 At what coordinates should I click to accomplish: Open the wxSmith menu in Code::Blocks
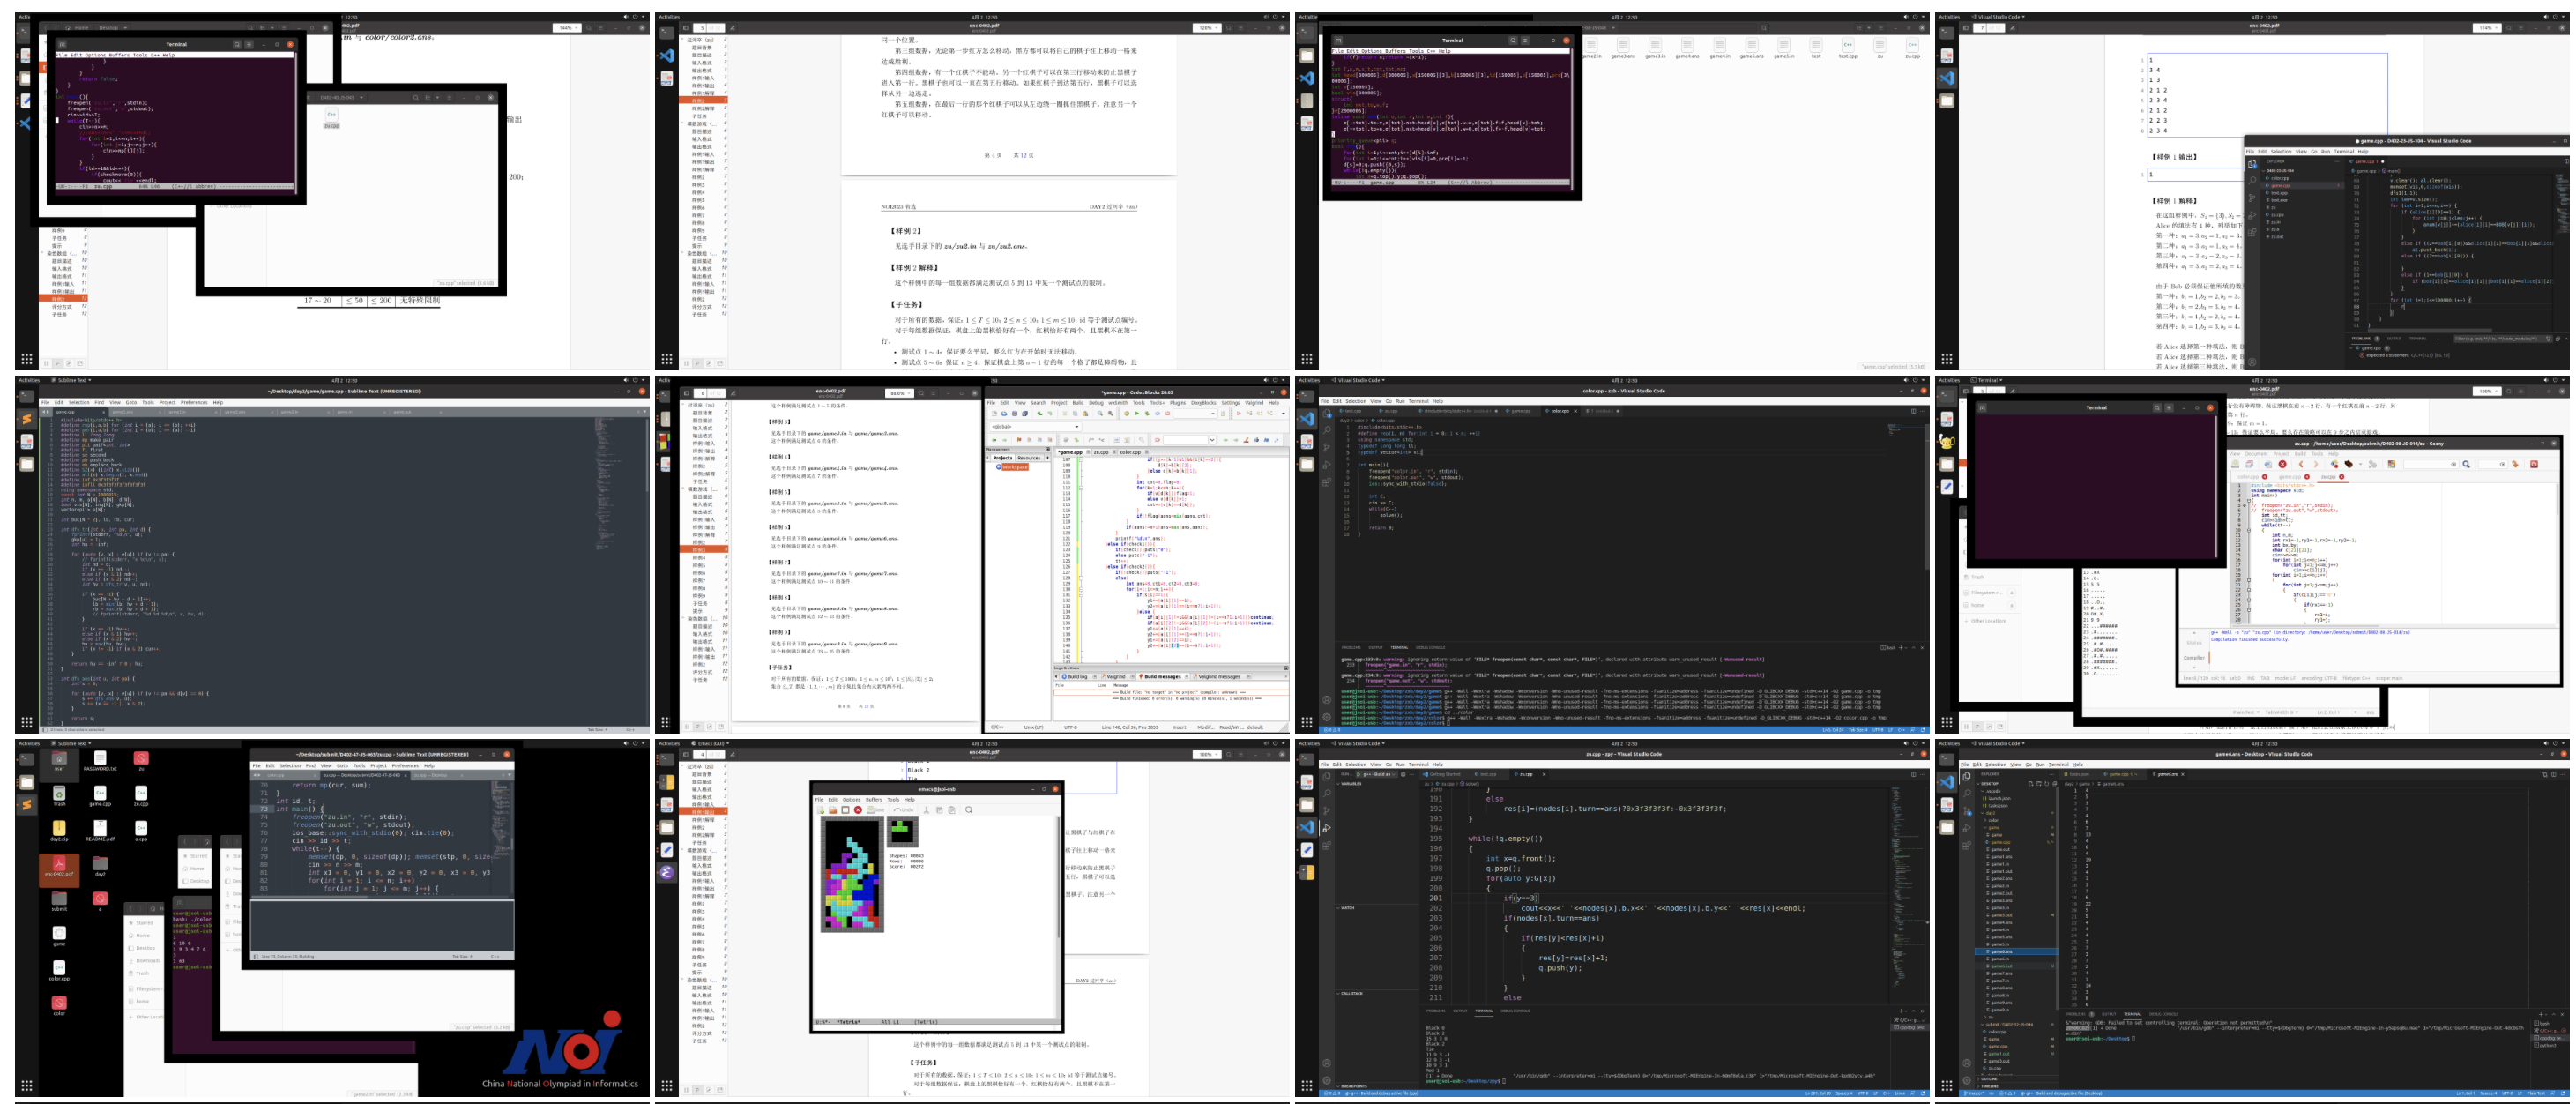pyautogui.click(x=1118, y=403)
